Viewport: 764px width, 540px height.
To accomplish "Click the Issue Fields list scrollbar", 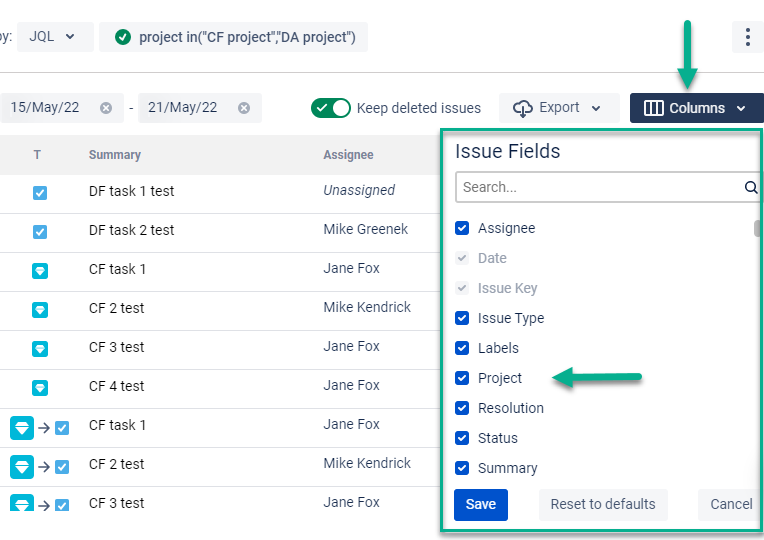I will [x=758, y=228].
